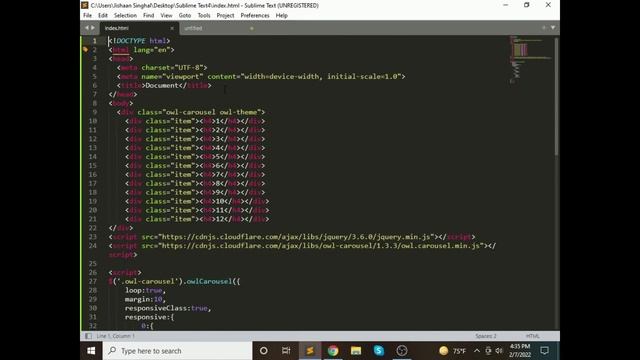This screenshot has width=640, height=360.
Task: Click the responsive:{ line
Action: pos(149,317)
